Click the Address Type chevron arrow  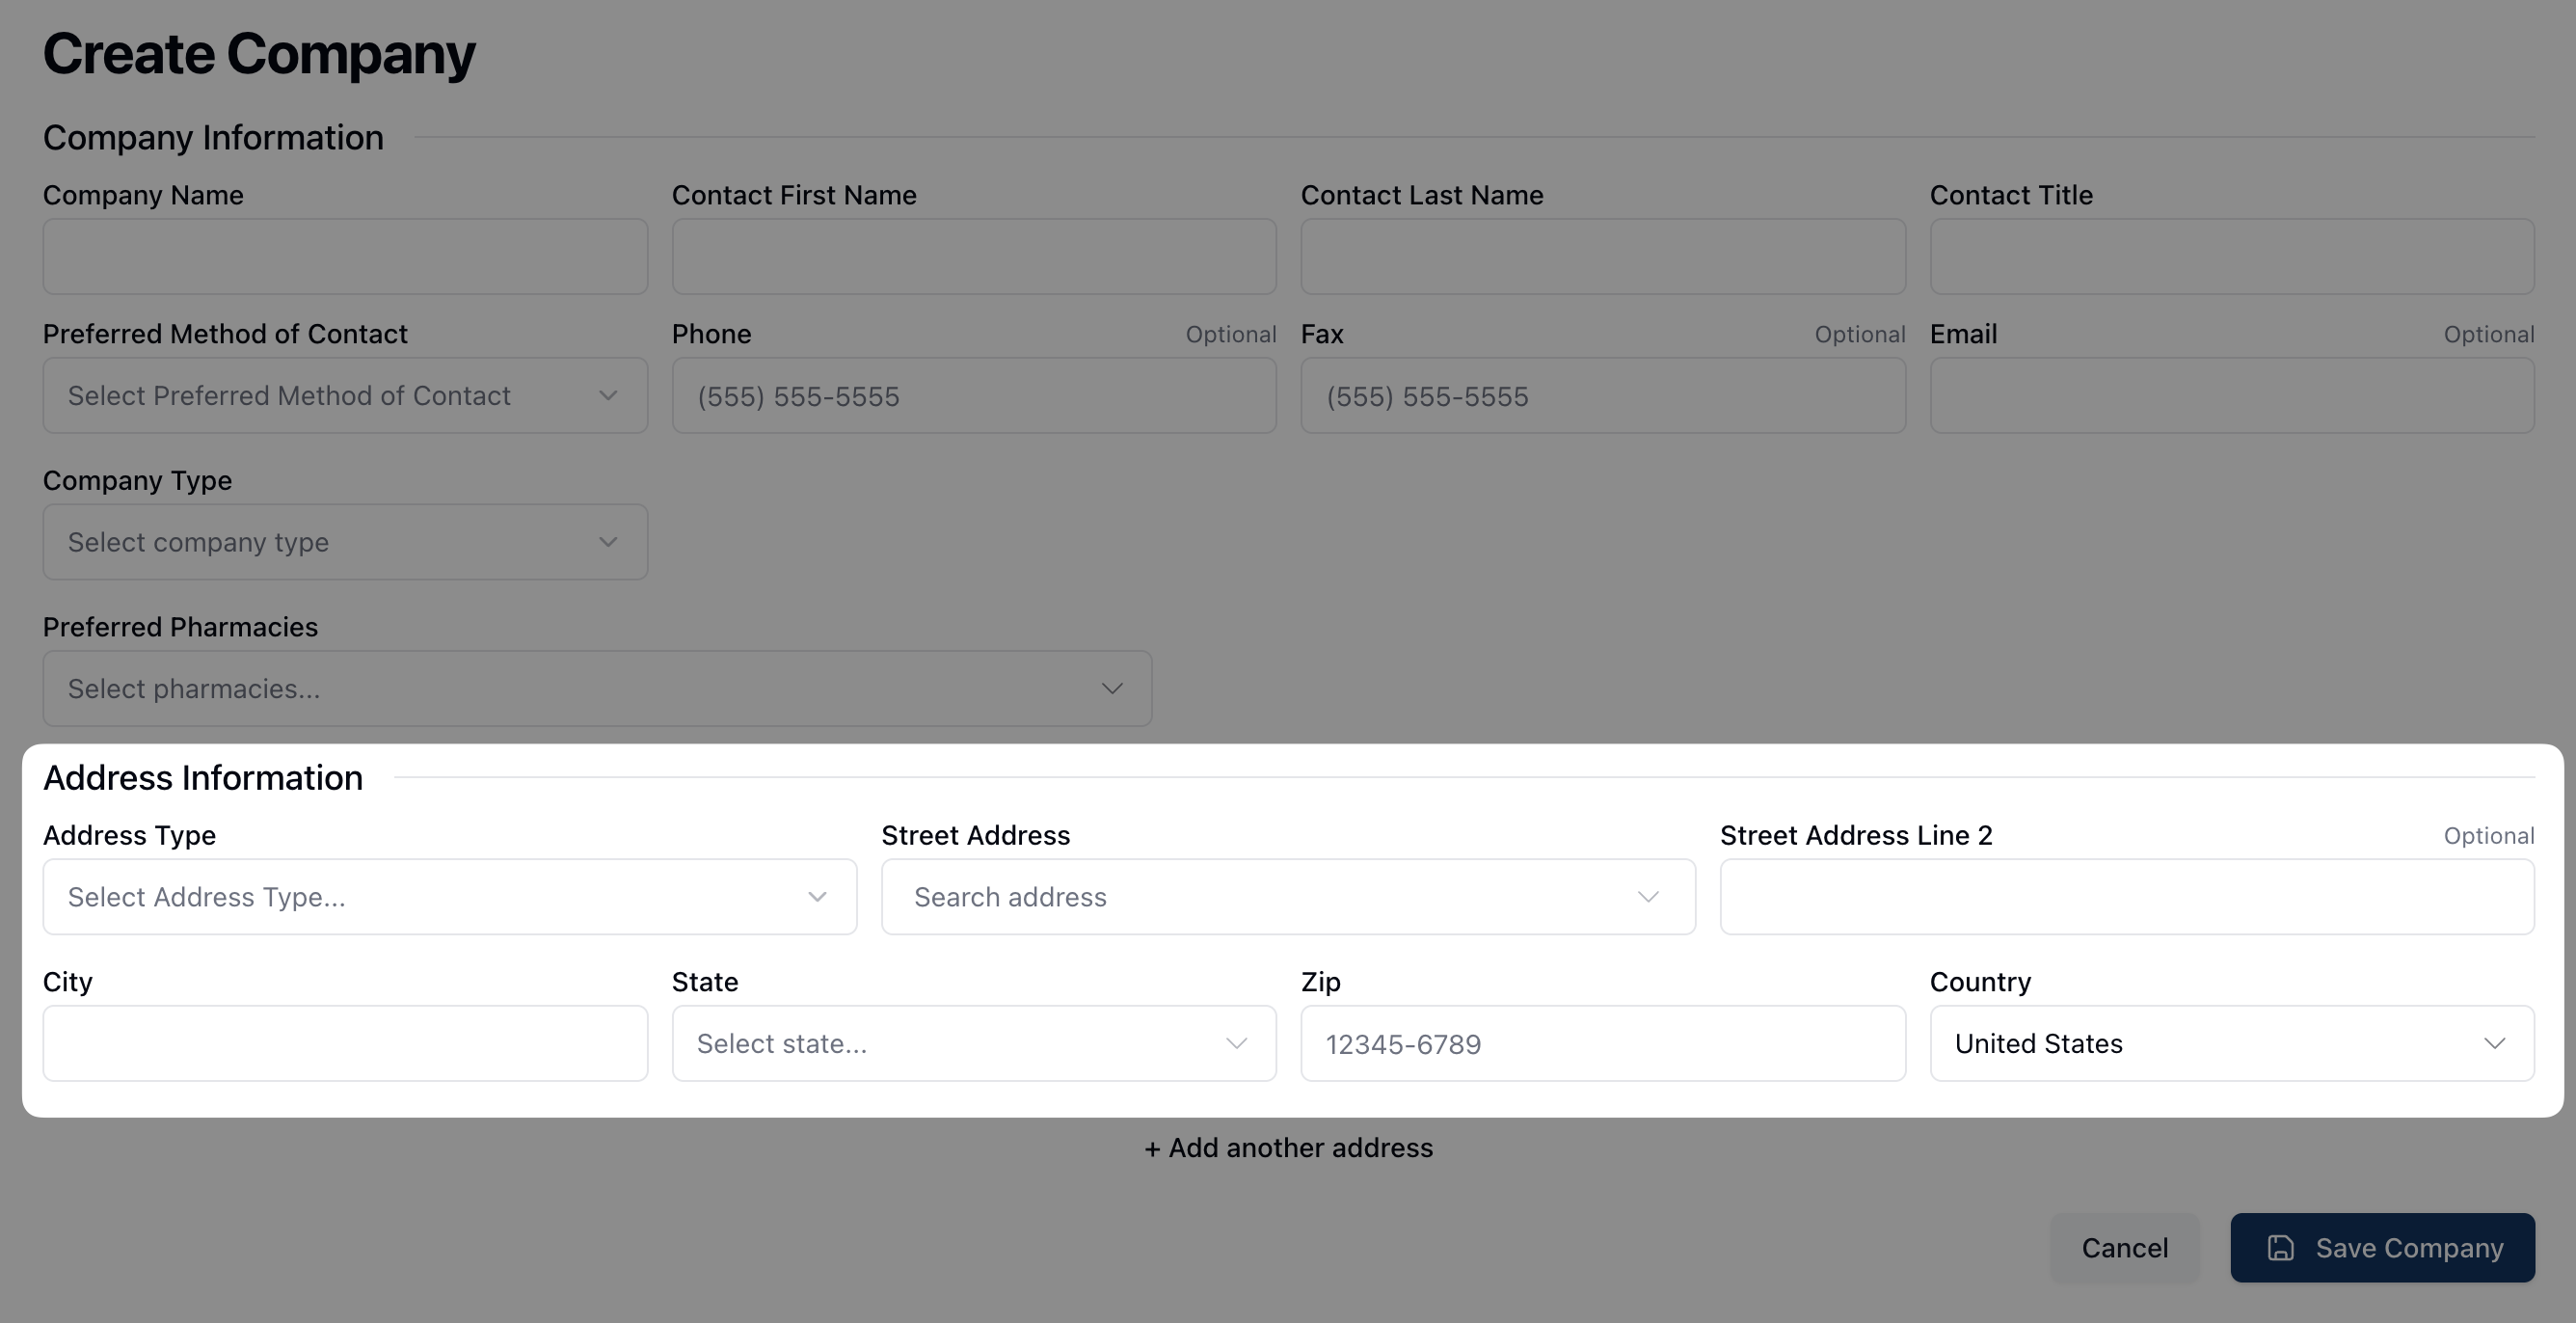[x=817, y=897]
